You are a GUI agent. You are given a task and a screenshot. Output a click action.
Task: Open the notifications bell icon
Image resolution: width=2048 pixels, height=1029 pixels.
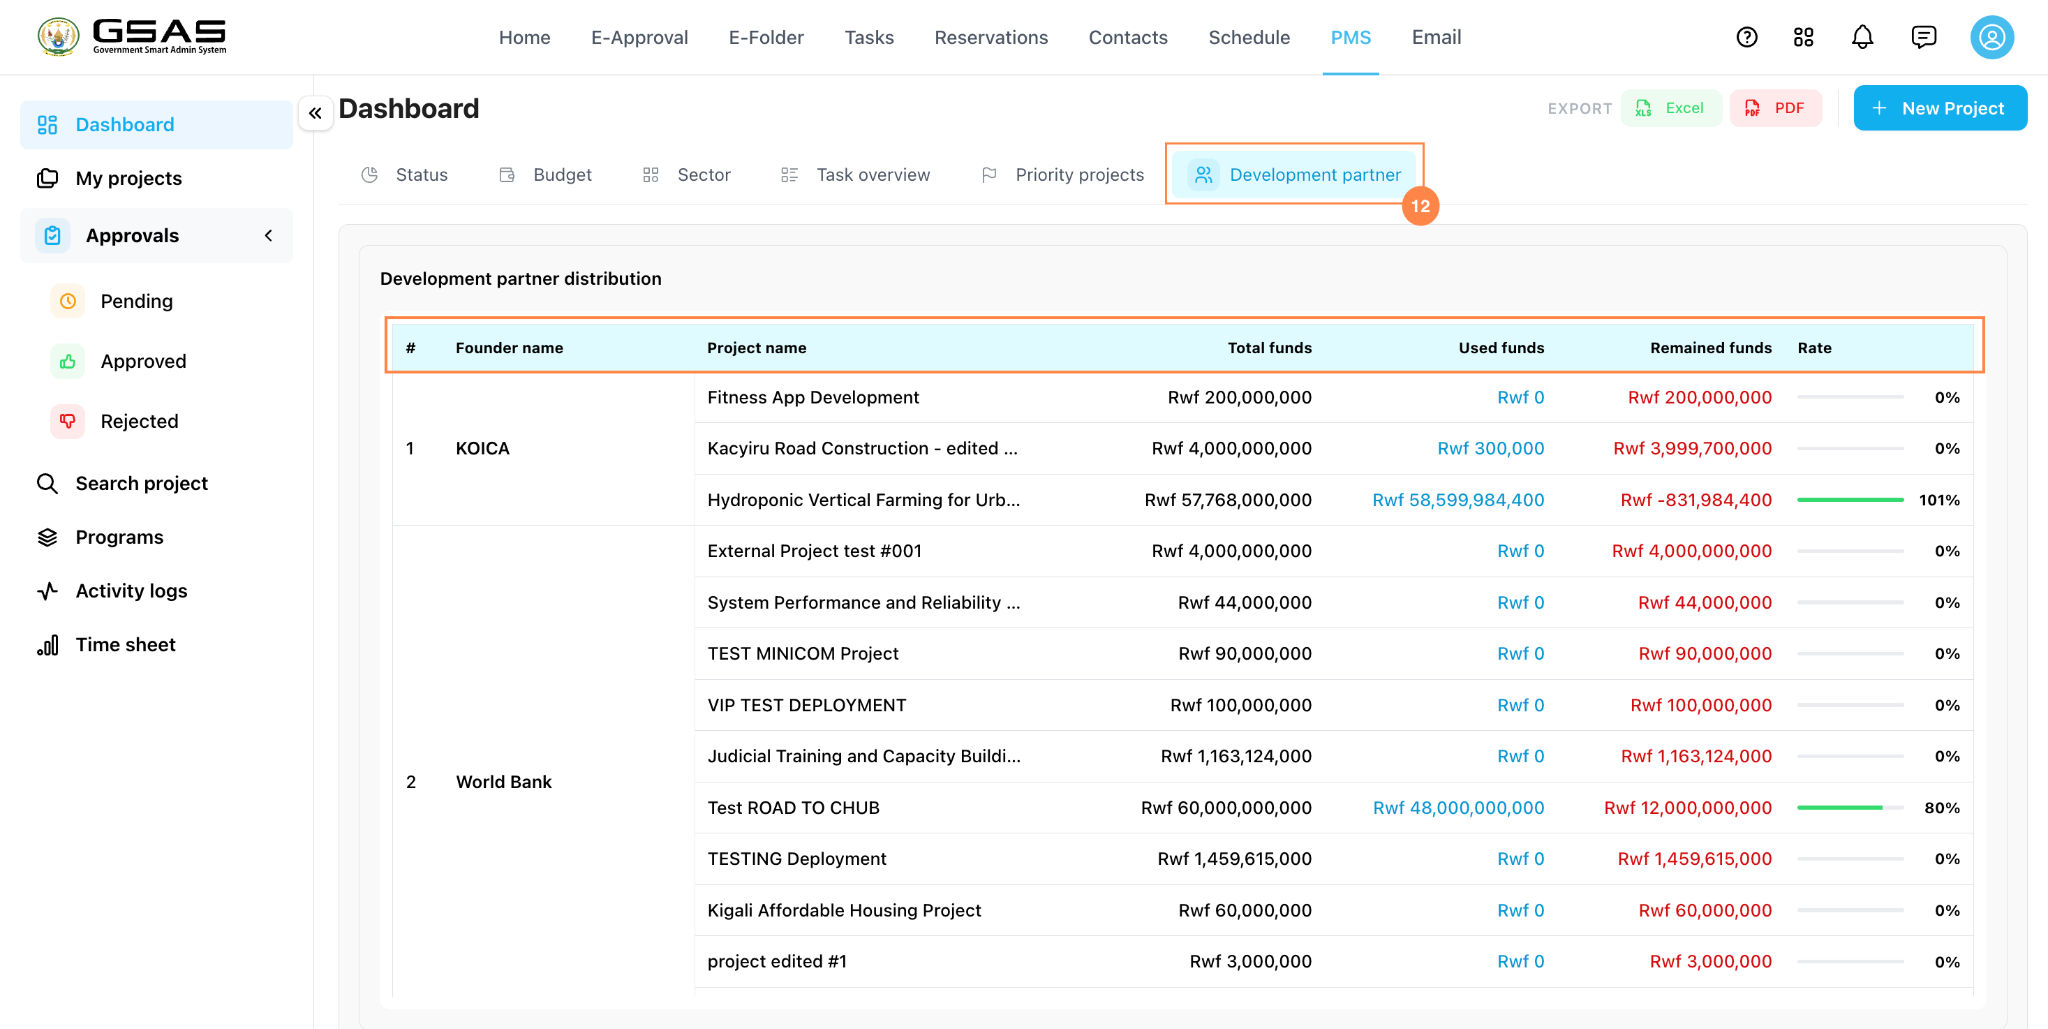click(x=1862, y=37)
